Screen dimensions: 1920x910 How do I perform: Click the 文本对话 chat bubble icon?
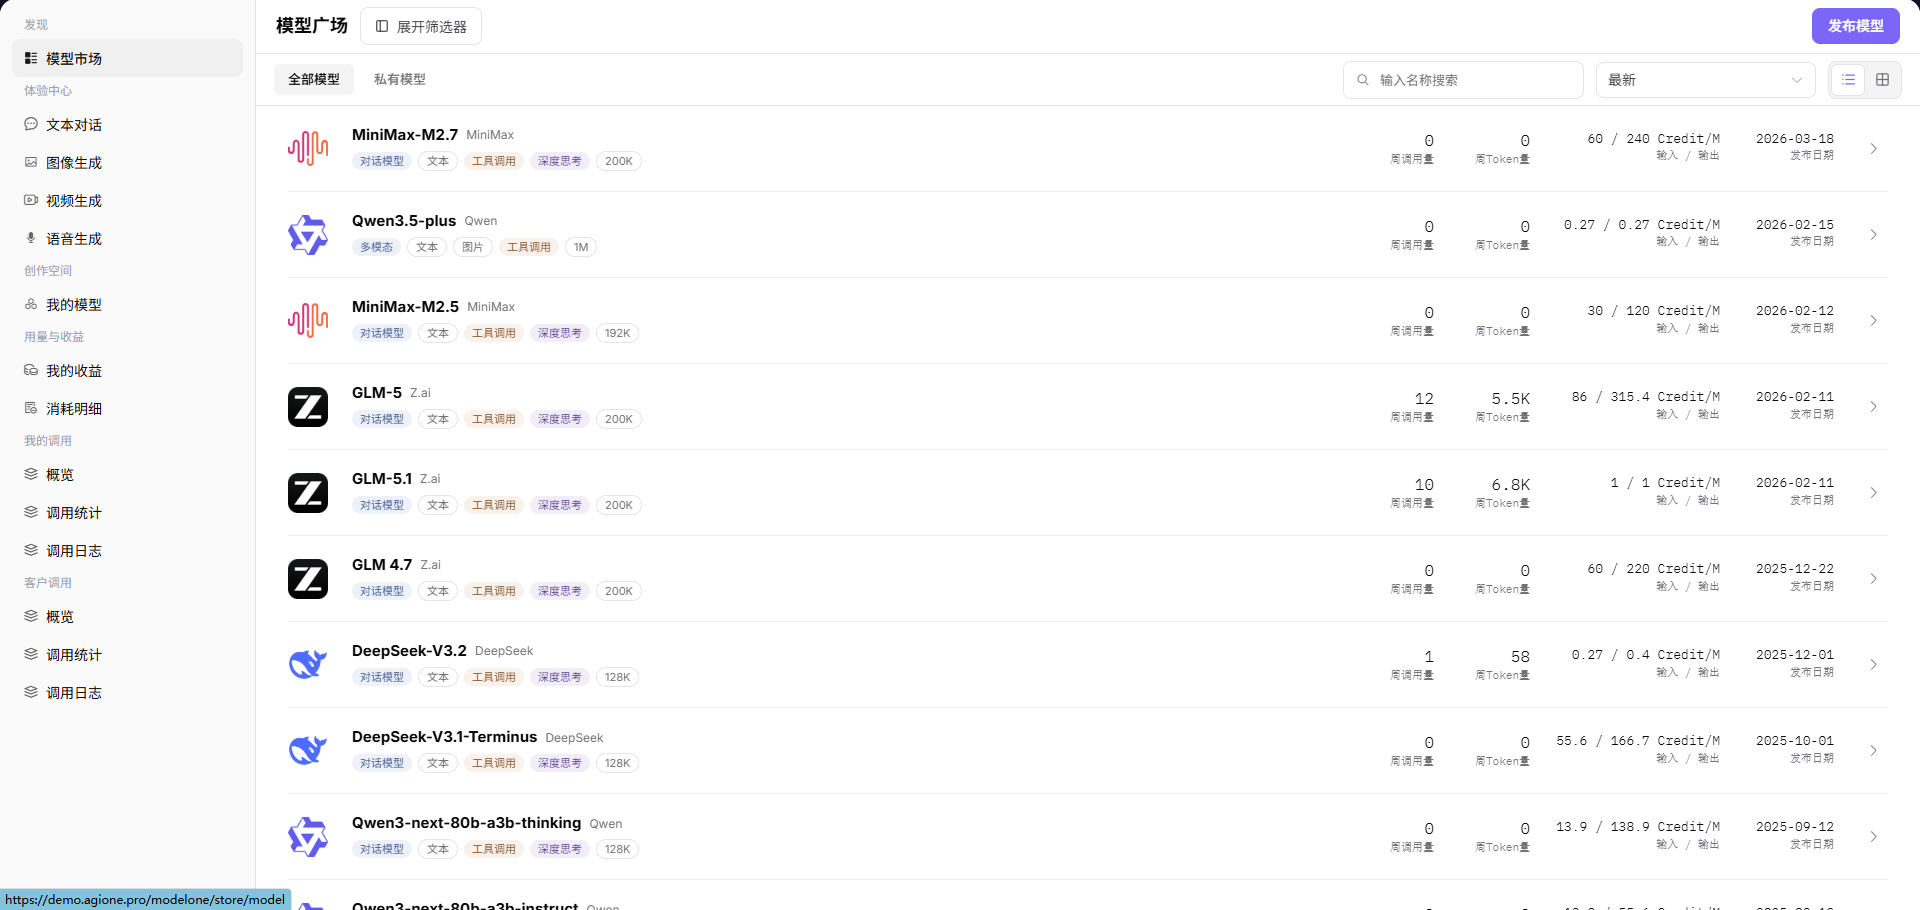(31, 124)
